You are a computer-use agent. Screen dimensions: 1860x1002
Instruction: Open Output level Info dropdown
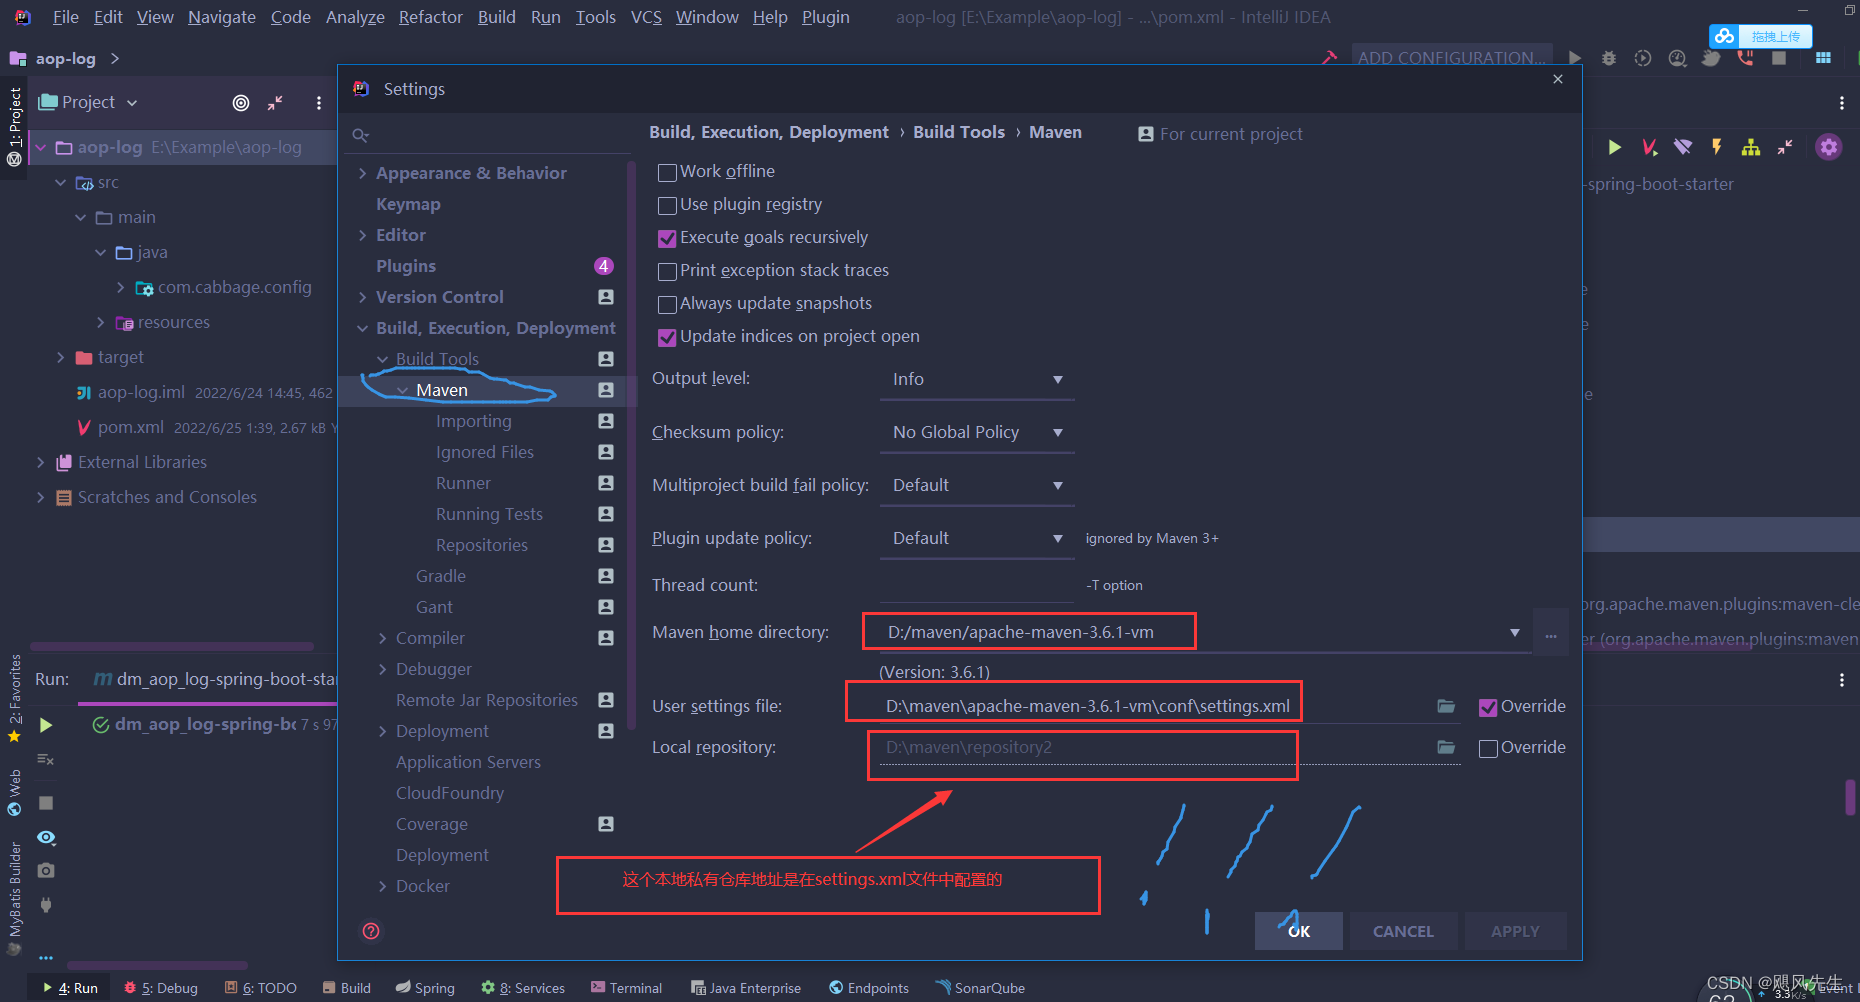pyautogui.click(x=977, y=379)
